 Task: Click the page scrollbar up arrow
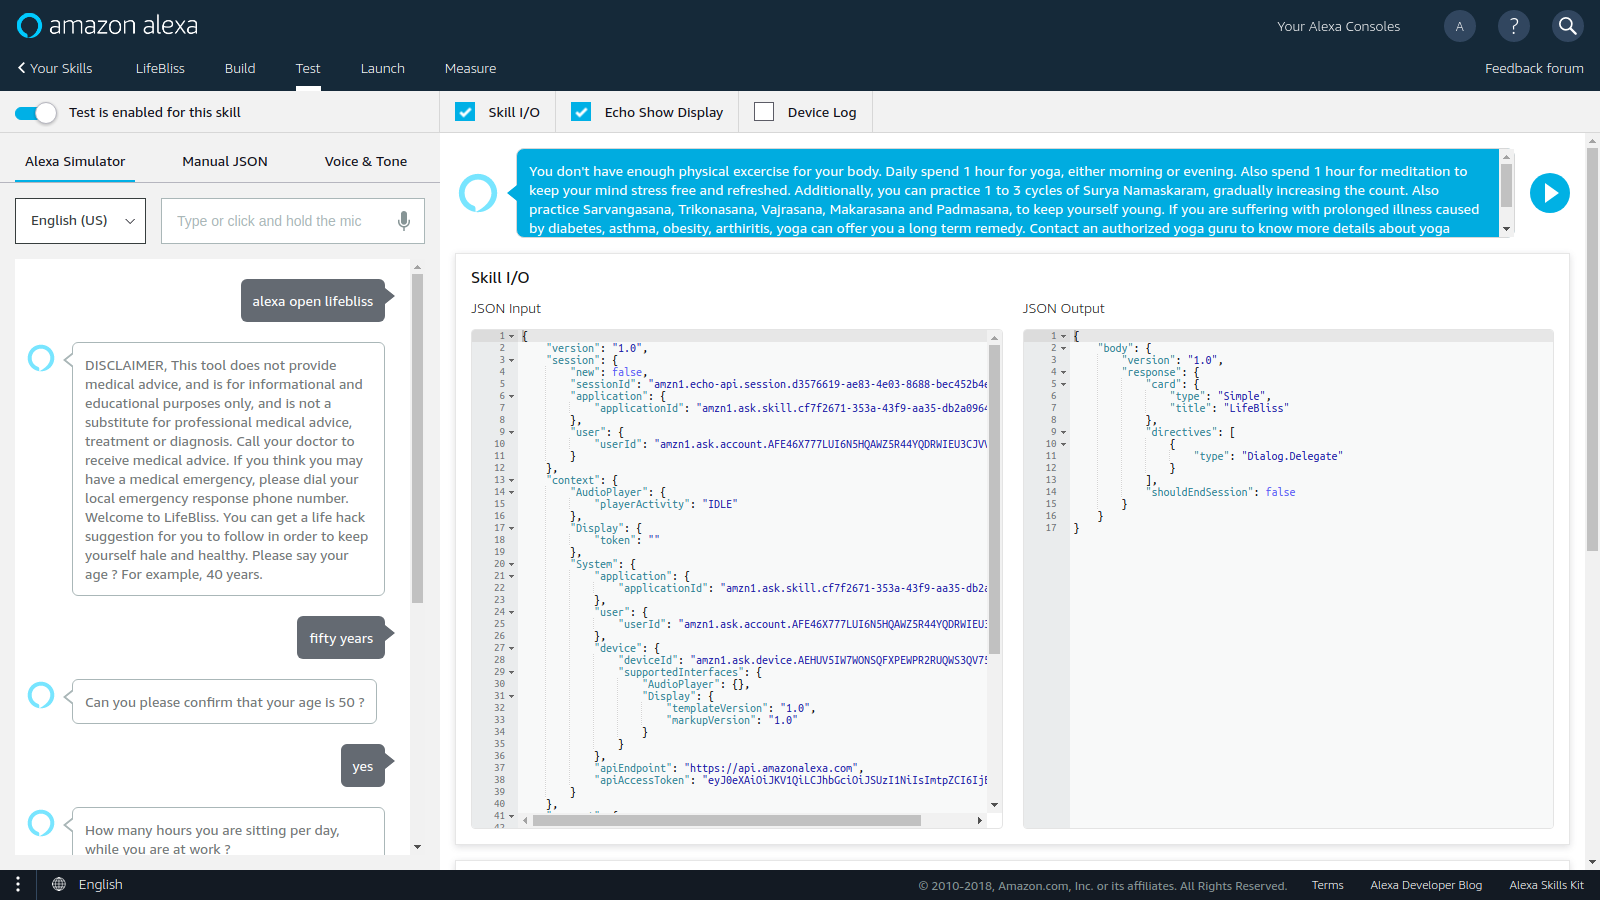click(1592, 141)
